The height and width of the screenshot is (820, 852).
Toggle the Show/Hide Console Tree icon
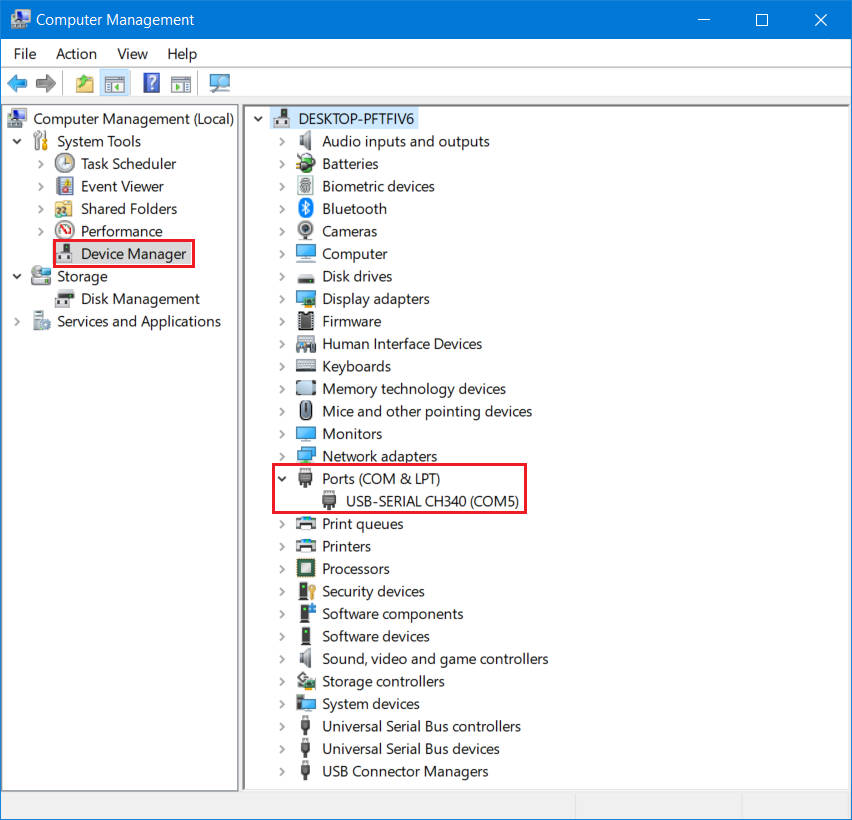click(114, 83)
